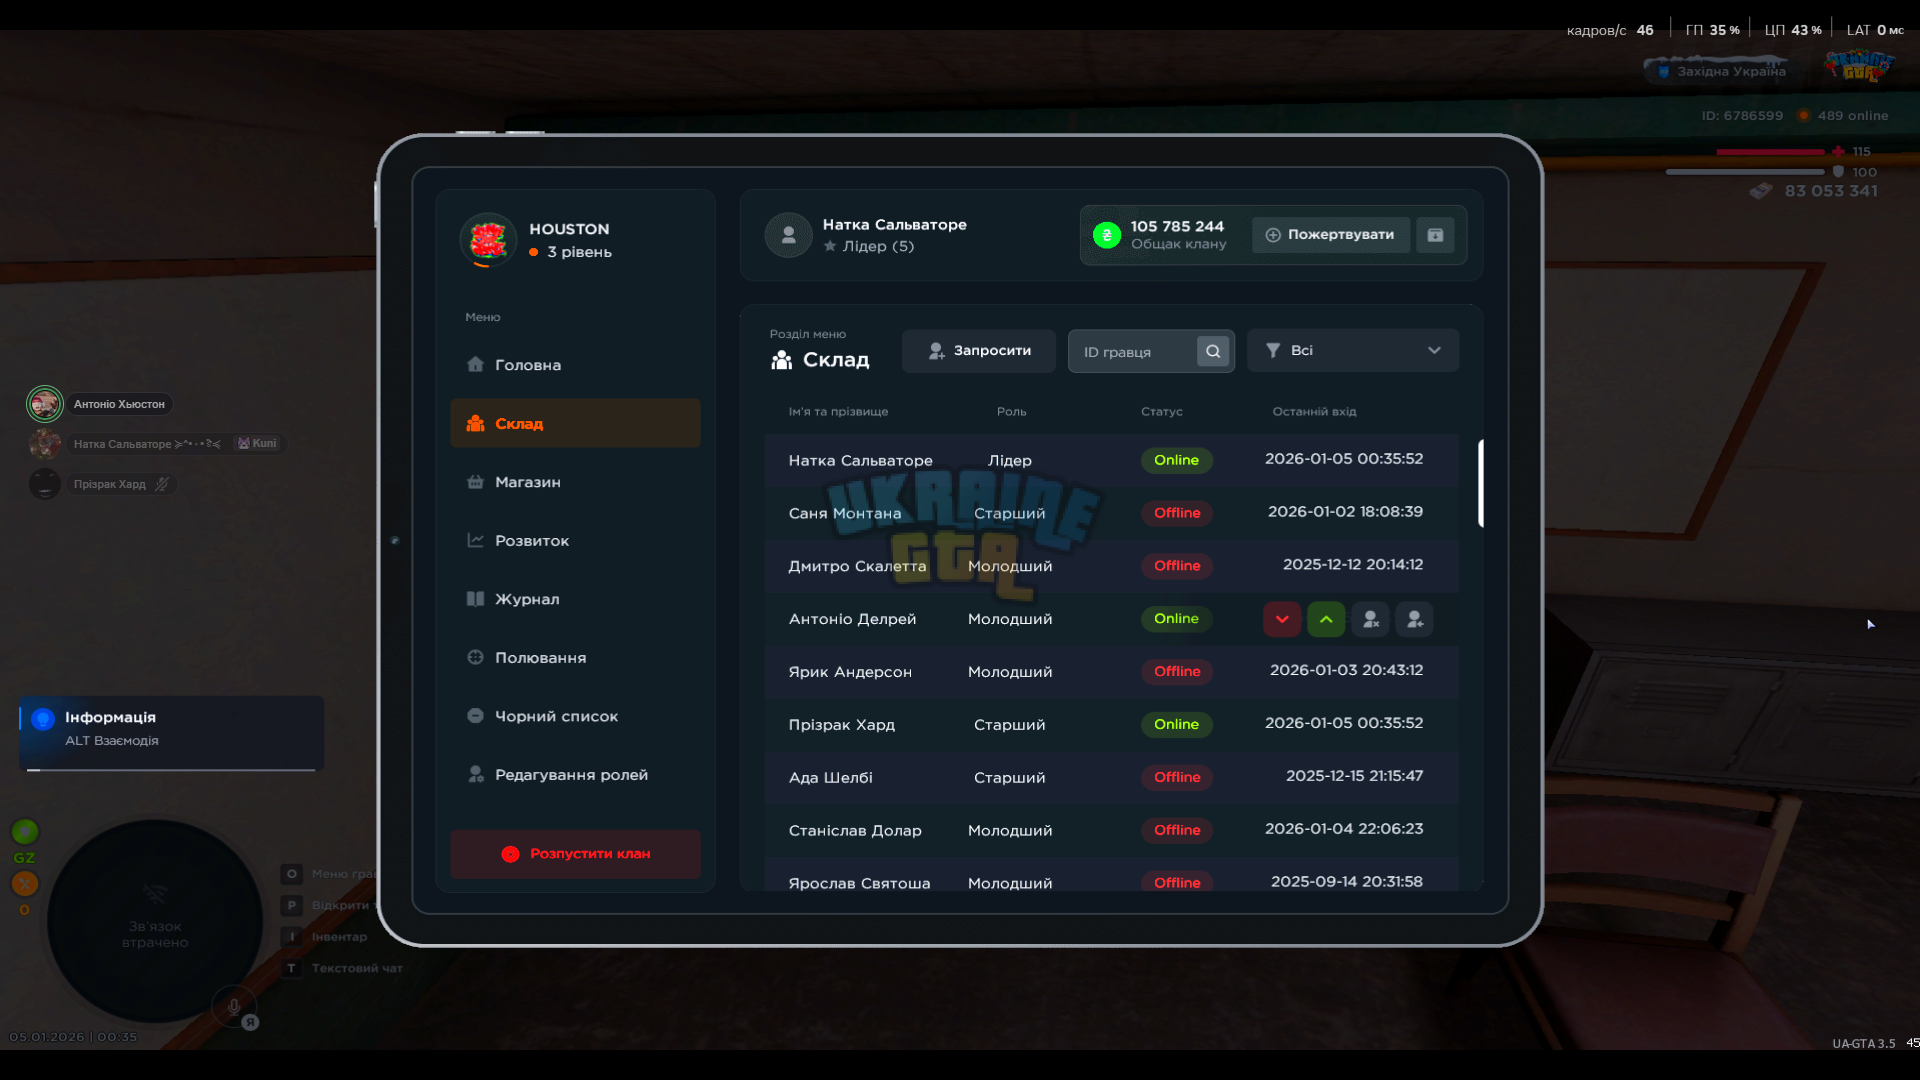Open clan bank withdraw box icon

(x=1435, y=235)
